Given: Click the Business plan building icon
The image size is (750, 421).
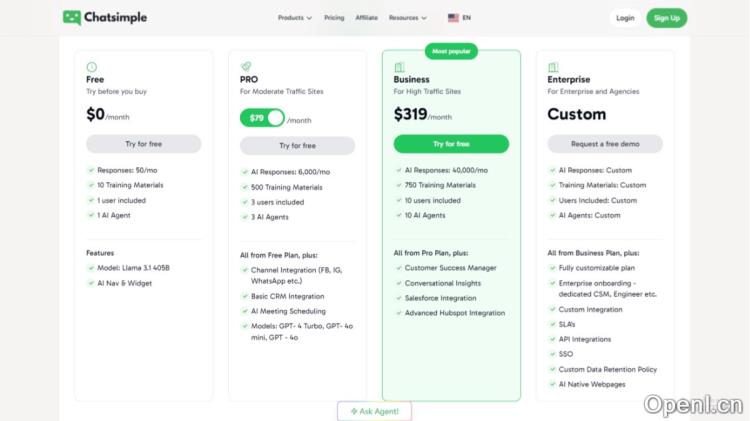Looking at the screenshot, I should (399, 67).
